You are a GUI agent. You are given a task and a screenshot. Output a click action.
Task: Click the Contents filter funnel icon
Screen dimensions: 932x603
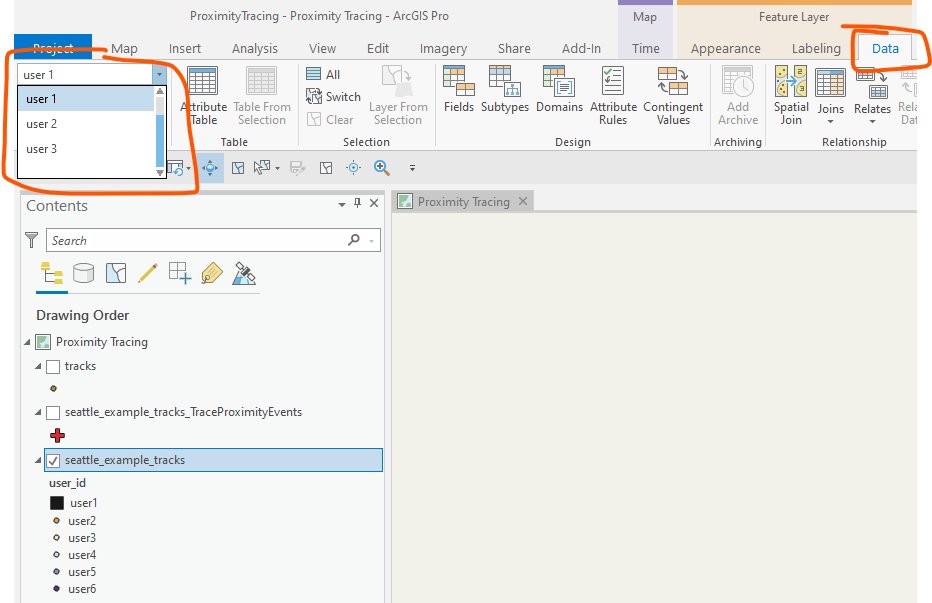[x=32, y=240]
